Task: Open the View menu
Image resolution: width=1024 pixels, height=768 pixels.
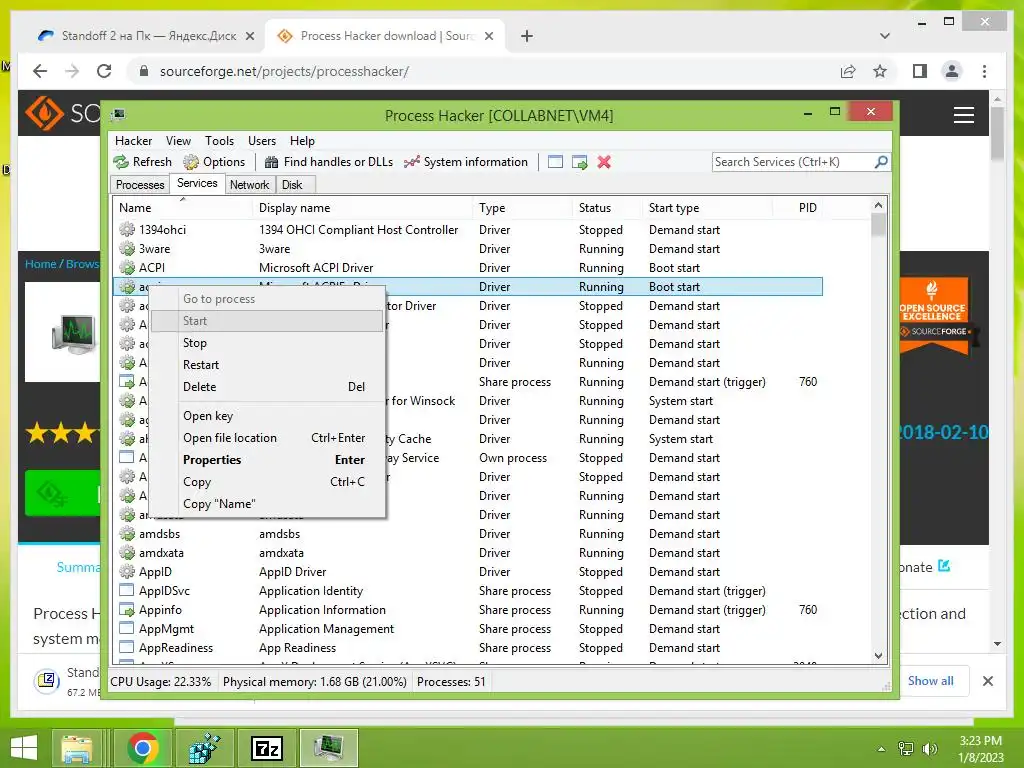Action: pyautogui.click(x=178, y=140)
